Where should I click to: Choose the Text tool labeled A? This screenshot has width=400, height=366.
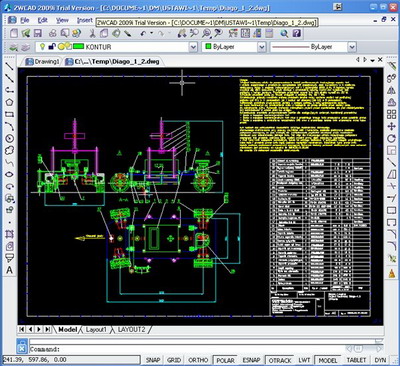9,270
